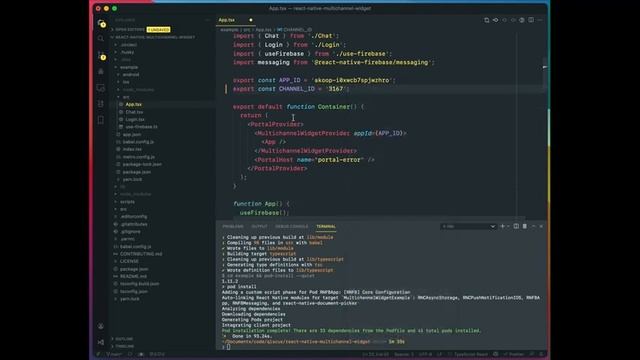Open use-firebase.ts in file tree

point(141,127)
